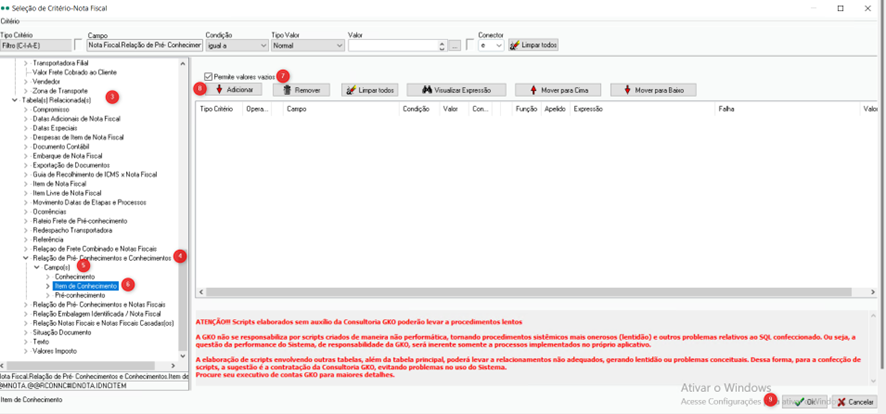
Task: Select Despesas de Item de Nota Fiscal
Action: point(78,137)
